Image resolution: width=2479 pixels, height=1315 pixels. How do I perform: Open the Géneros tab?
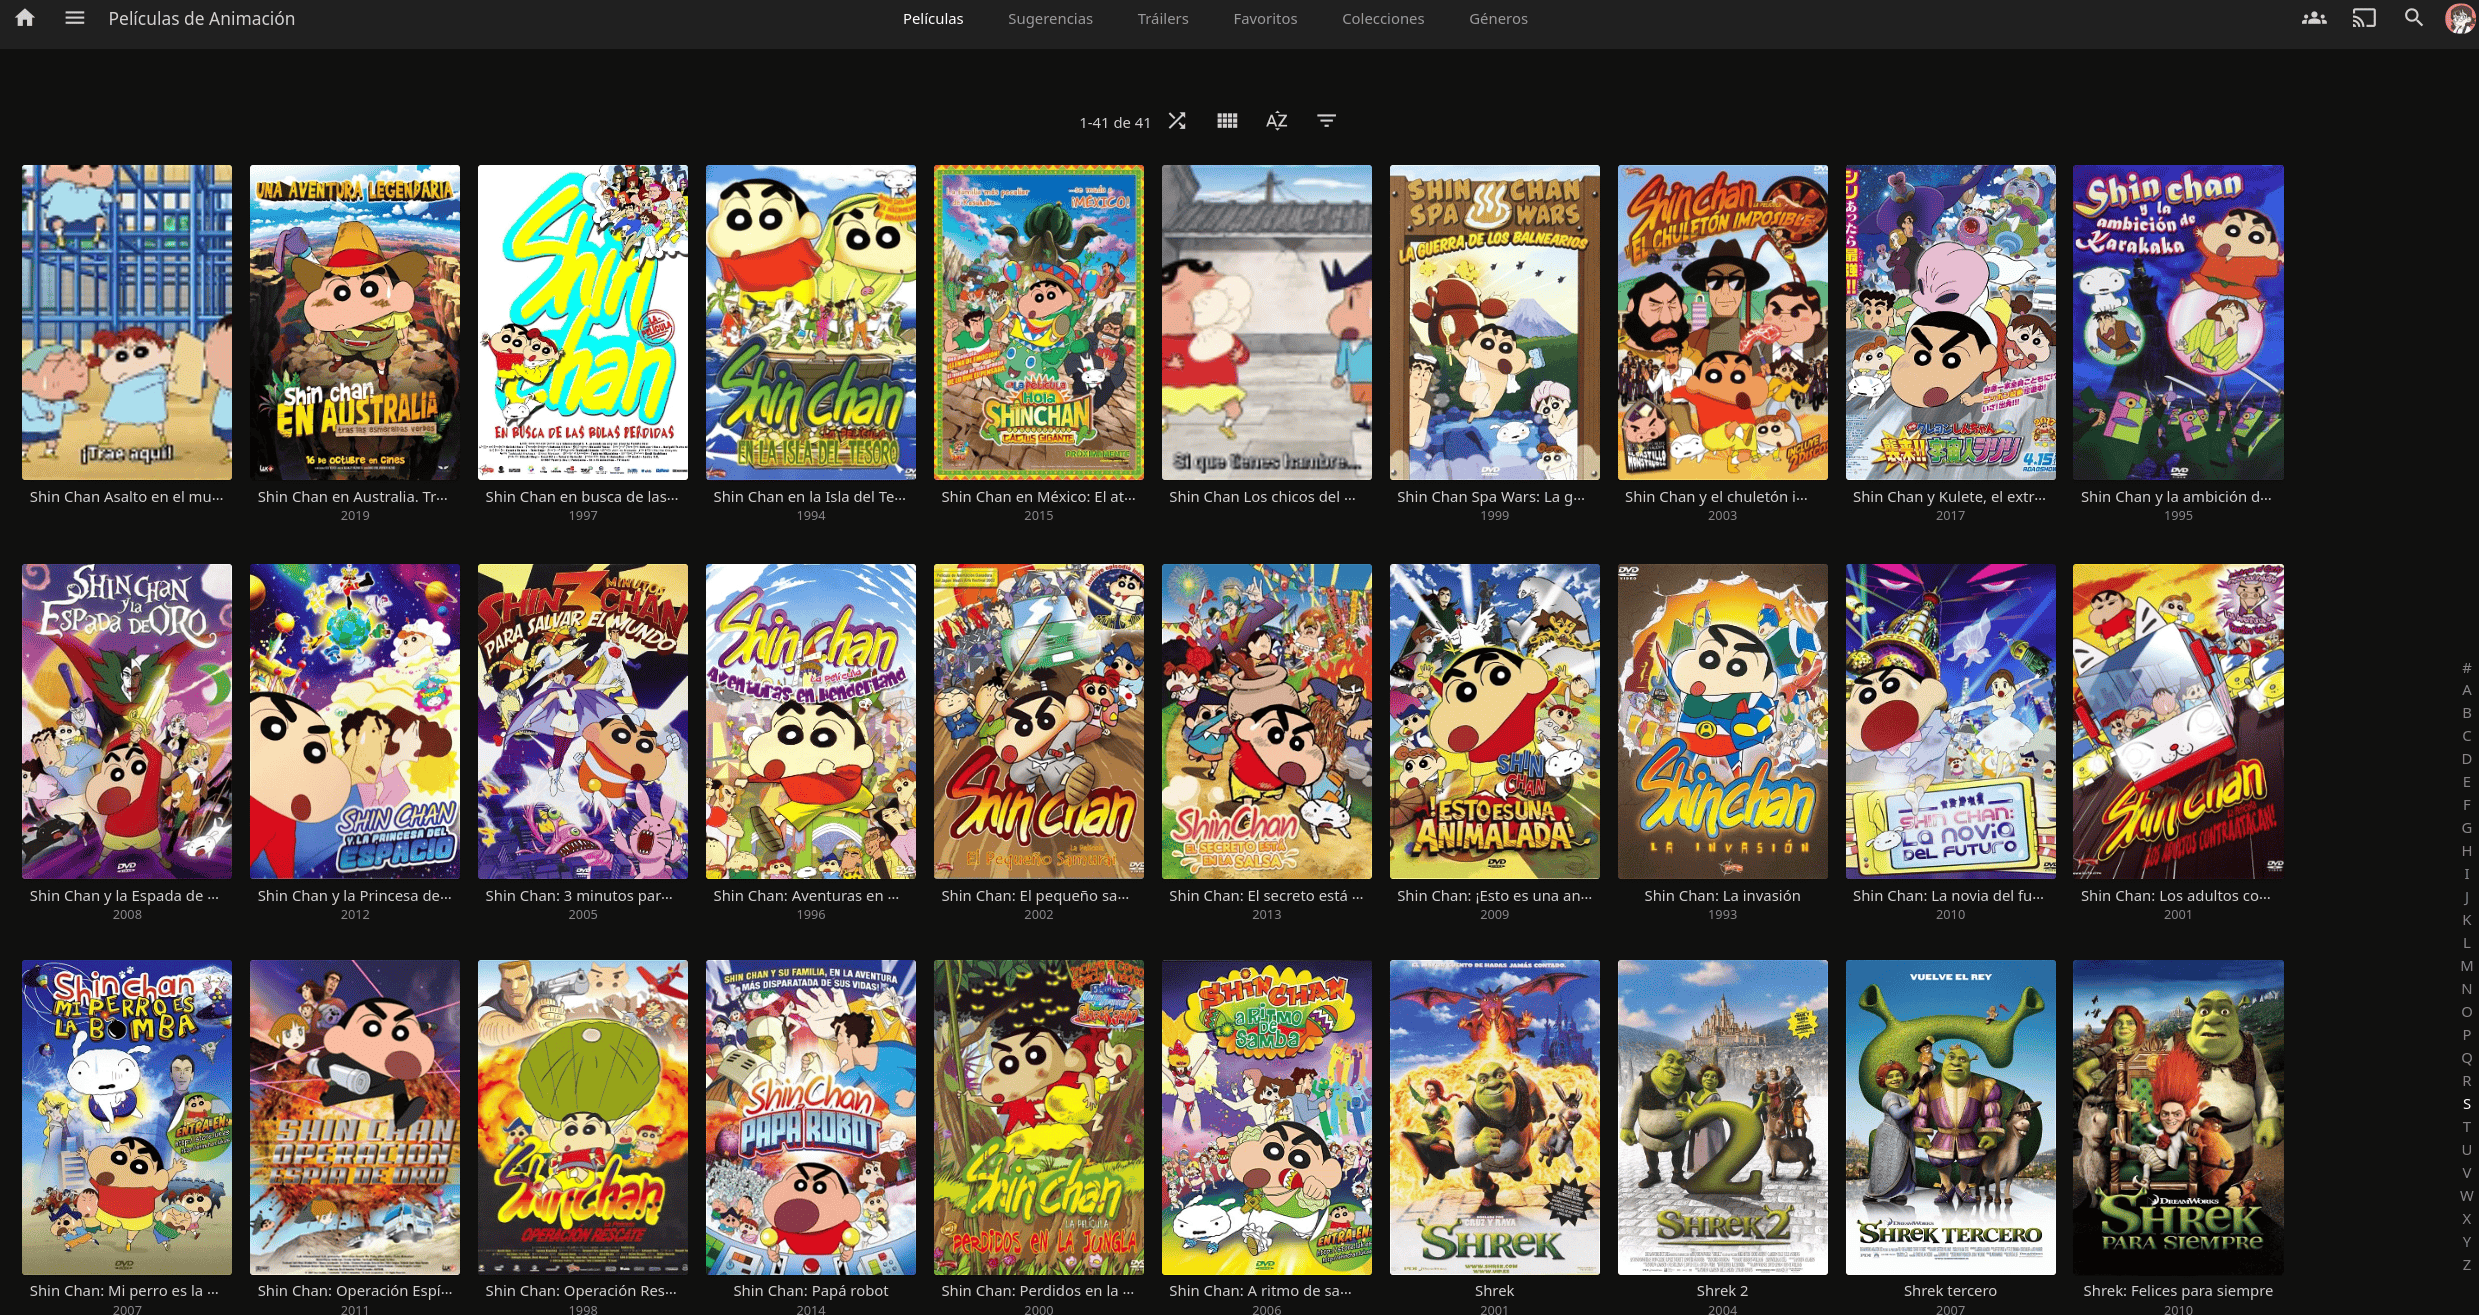(x=1498, y=19)
